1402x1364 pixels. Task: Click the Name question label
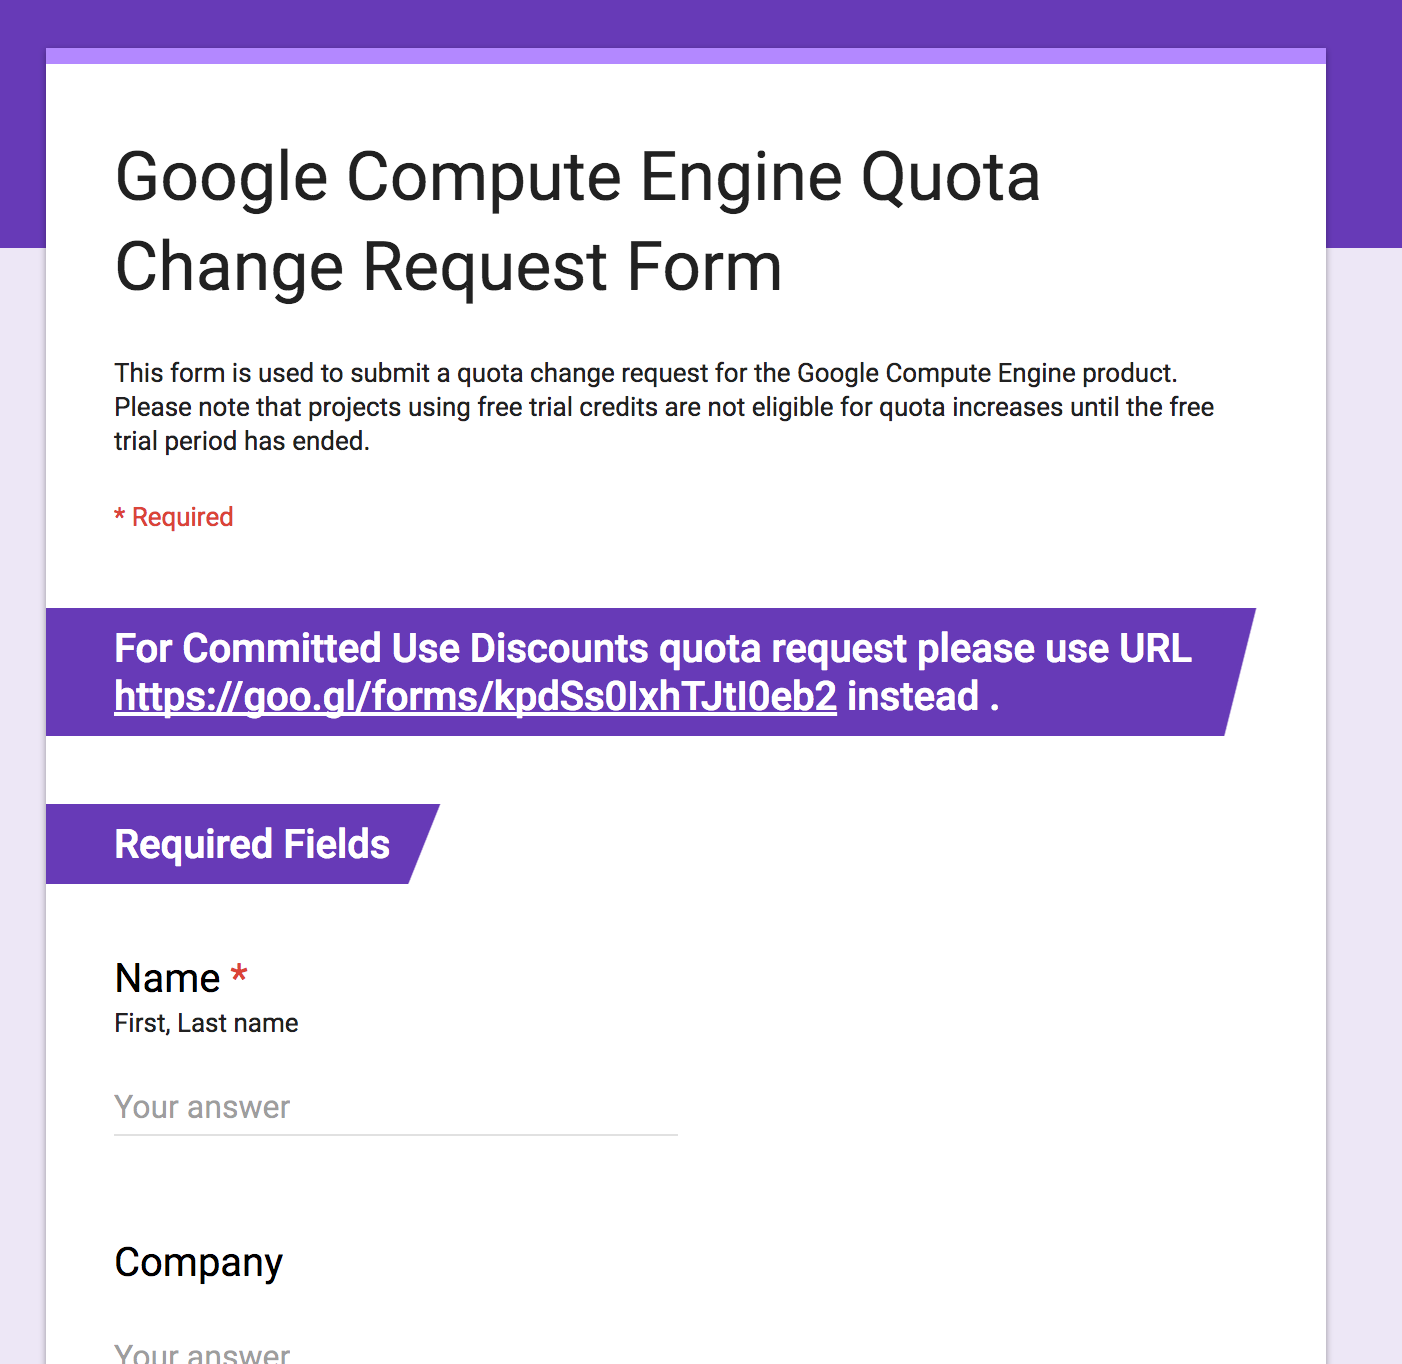click(167, 978)
